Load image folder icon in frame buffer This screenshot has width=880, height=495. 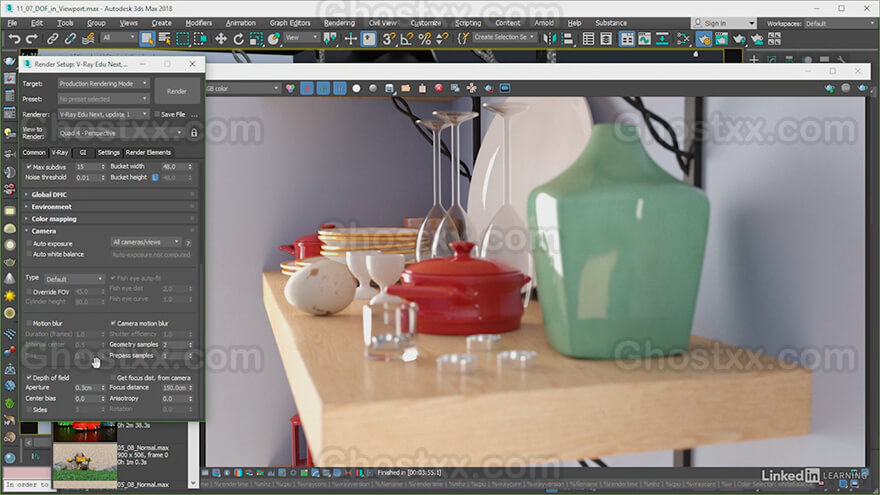pos(405,88)
